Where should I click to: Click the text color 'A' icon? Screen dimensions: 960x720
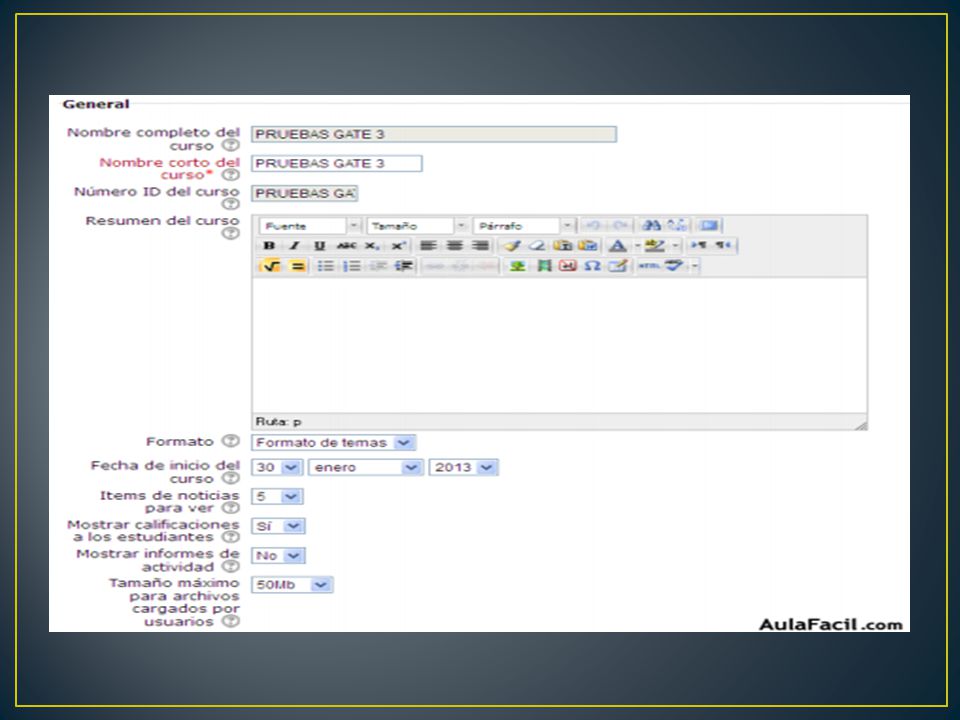[618, 246]
